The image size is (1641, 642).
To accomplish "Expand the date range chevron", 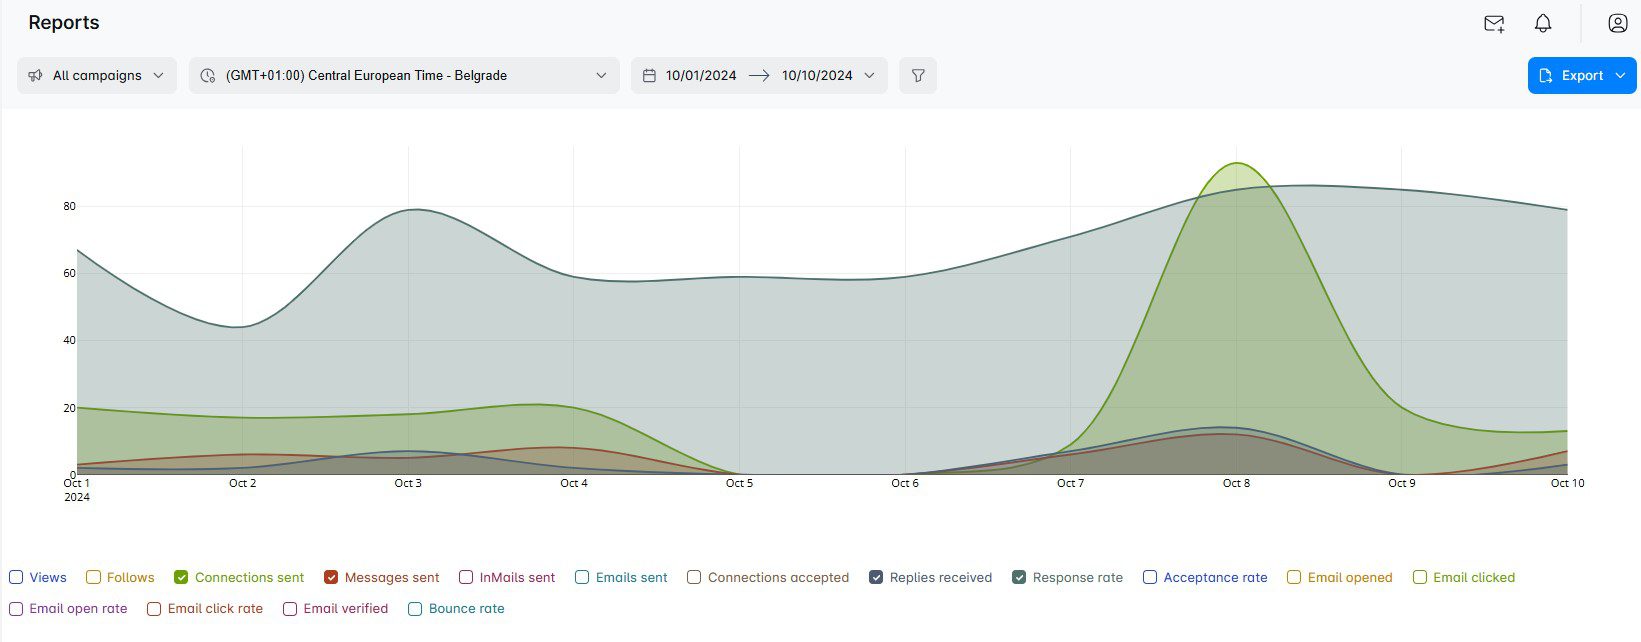I will (x=869, y=75).
